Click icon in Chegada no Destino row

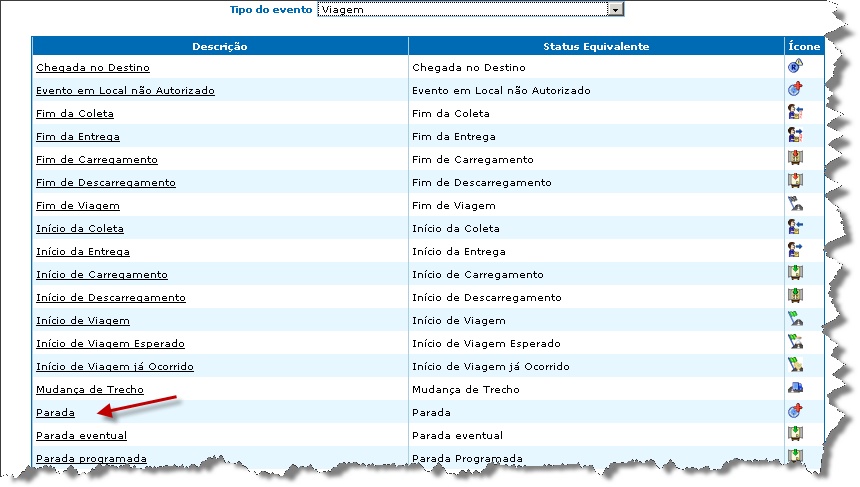(795, 66)
